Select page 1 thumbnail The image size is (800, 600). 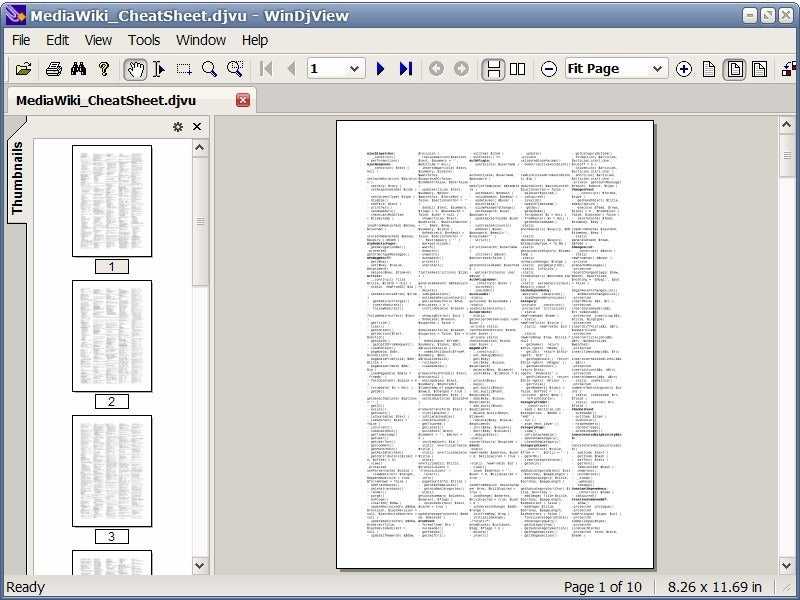112,201
